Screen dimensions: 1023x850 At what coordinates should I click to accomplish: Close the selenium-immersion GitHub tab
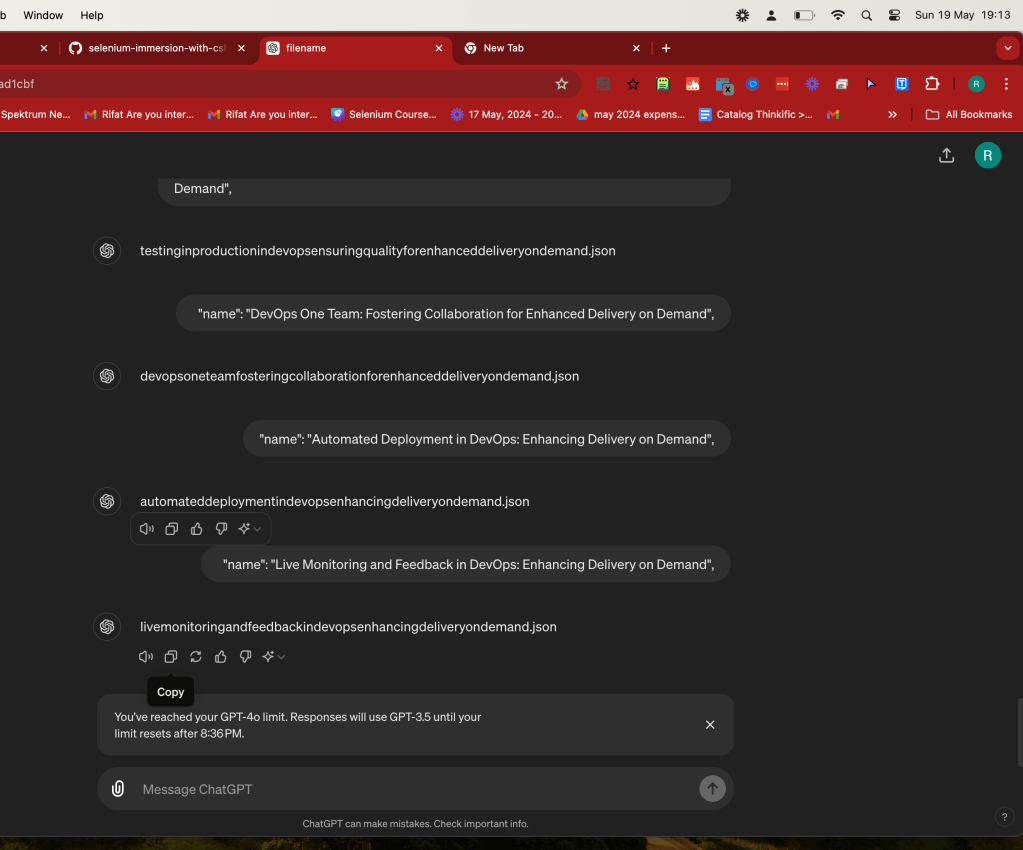[x=241, y=48]
